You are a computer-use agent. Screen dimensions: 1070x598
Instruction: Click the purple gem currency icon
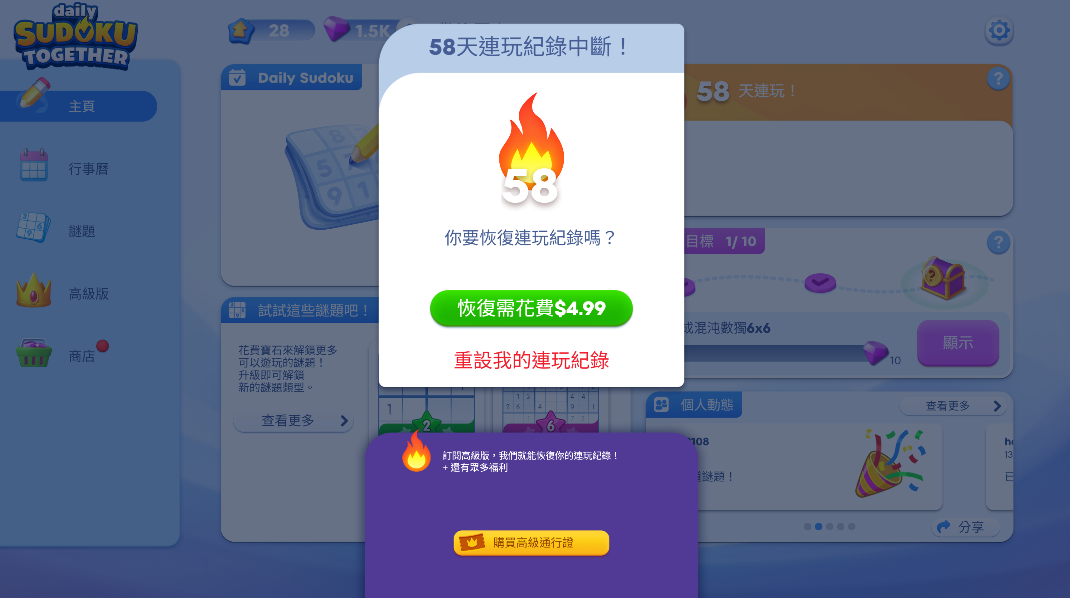click(x=336, y=29)
